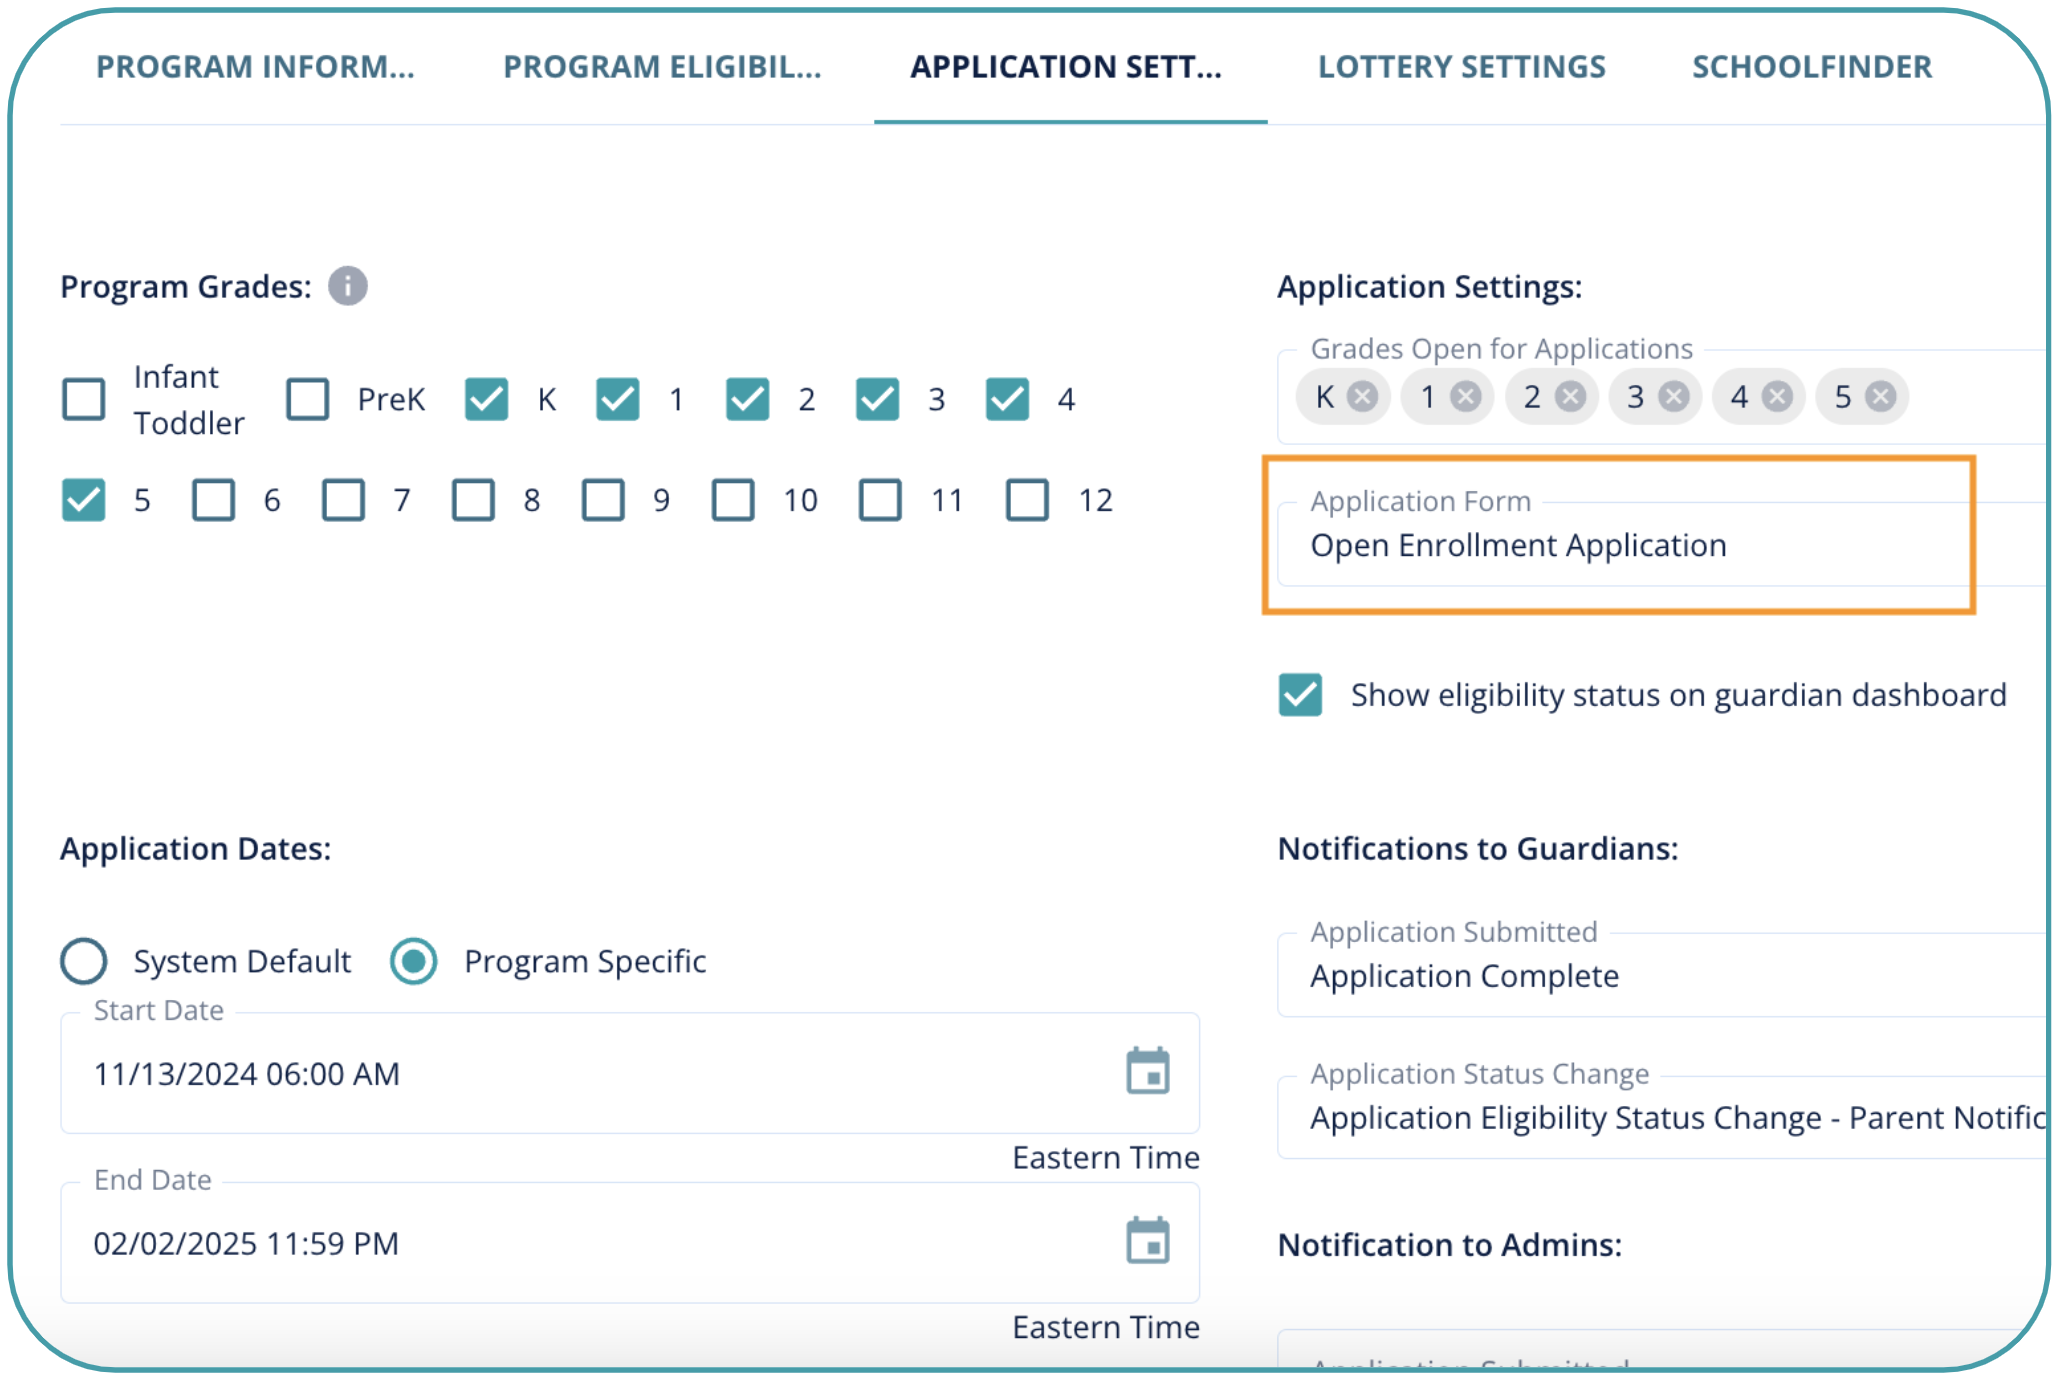This screenshot has width=2064, height=1392.
Task: Open the Application Form dropdown
Action: pyautogui.click(x=1620, y=545)
